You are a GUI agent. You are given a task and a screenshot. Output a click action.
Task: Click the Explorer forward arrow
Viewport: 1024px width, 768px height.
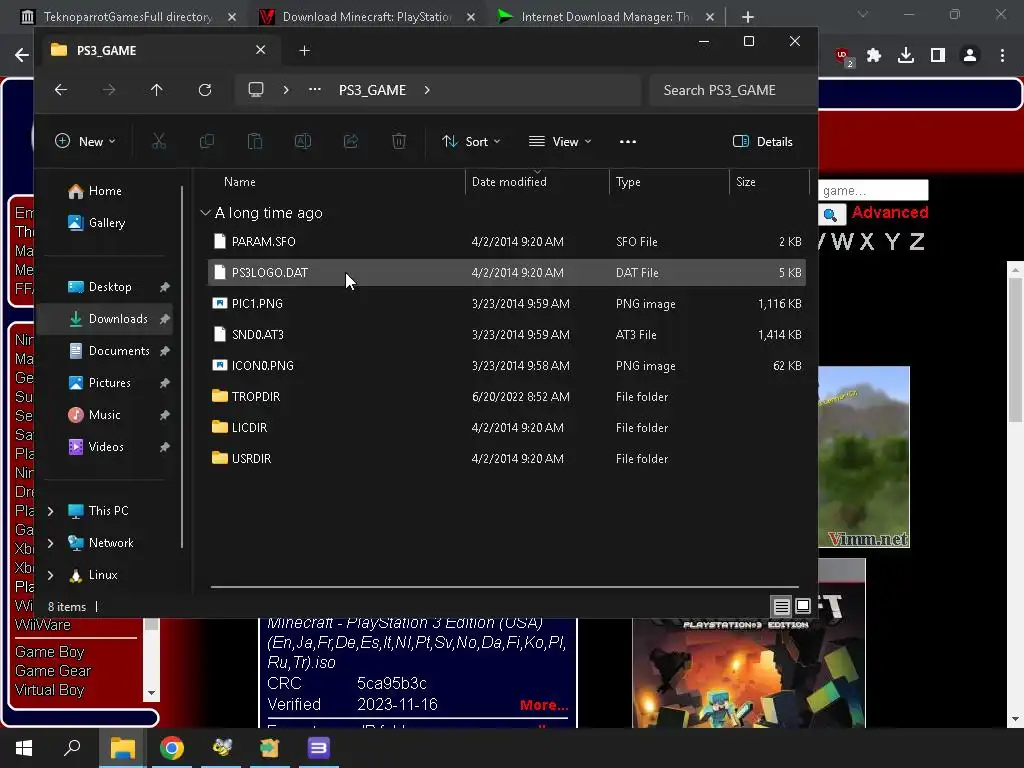point(109,90)
